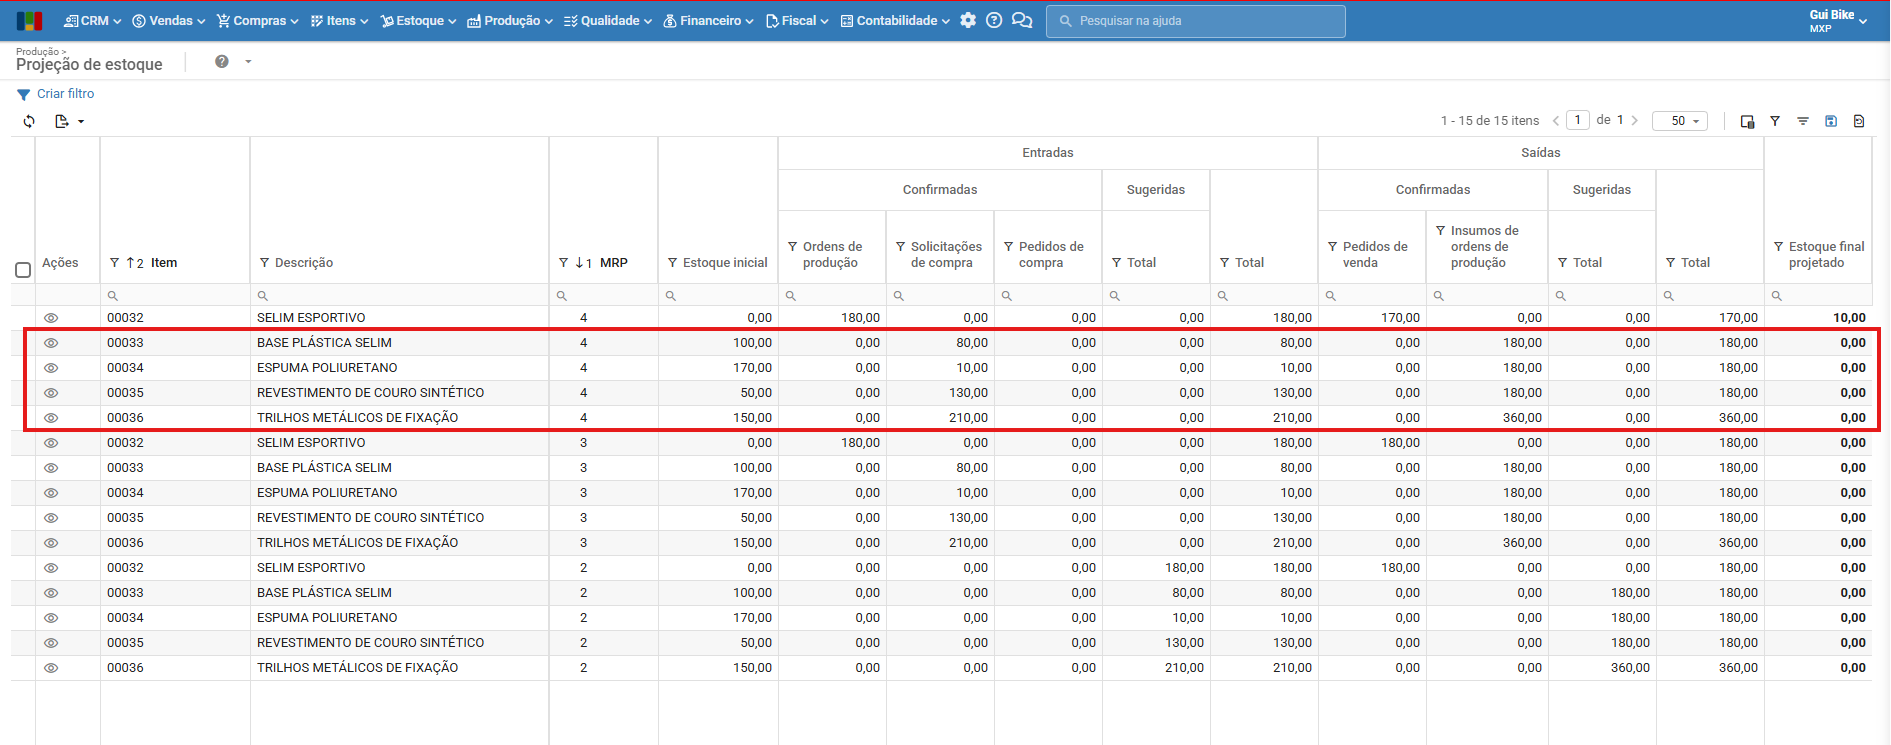The image size is (1891, 745).
Task: Click the blue save layout icon
Action: (1831, 121)
